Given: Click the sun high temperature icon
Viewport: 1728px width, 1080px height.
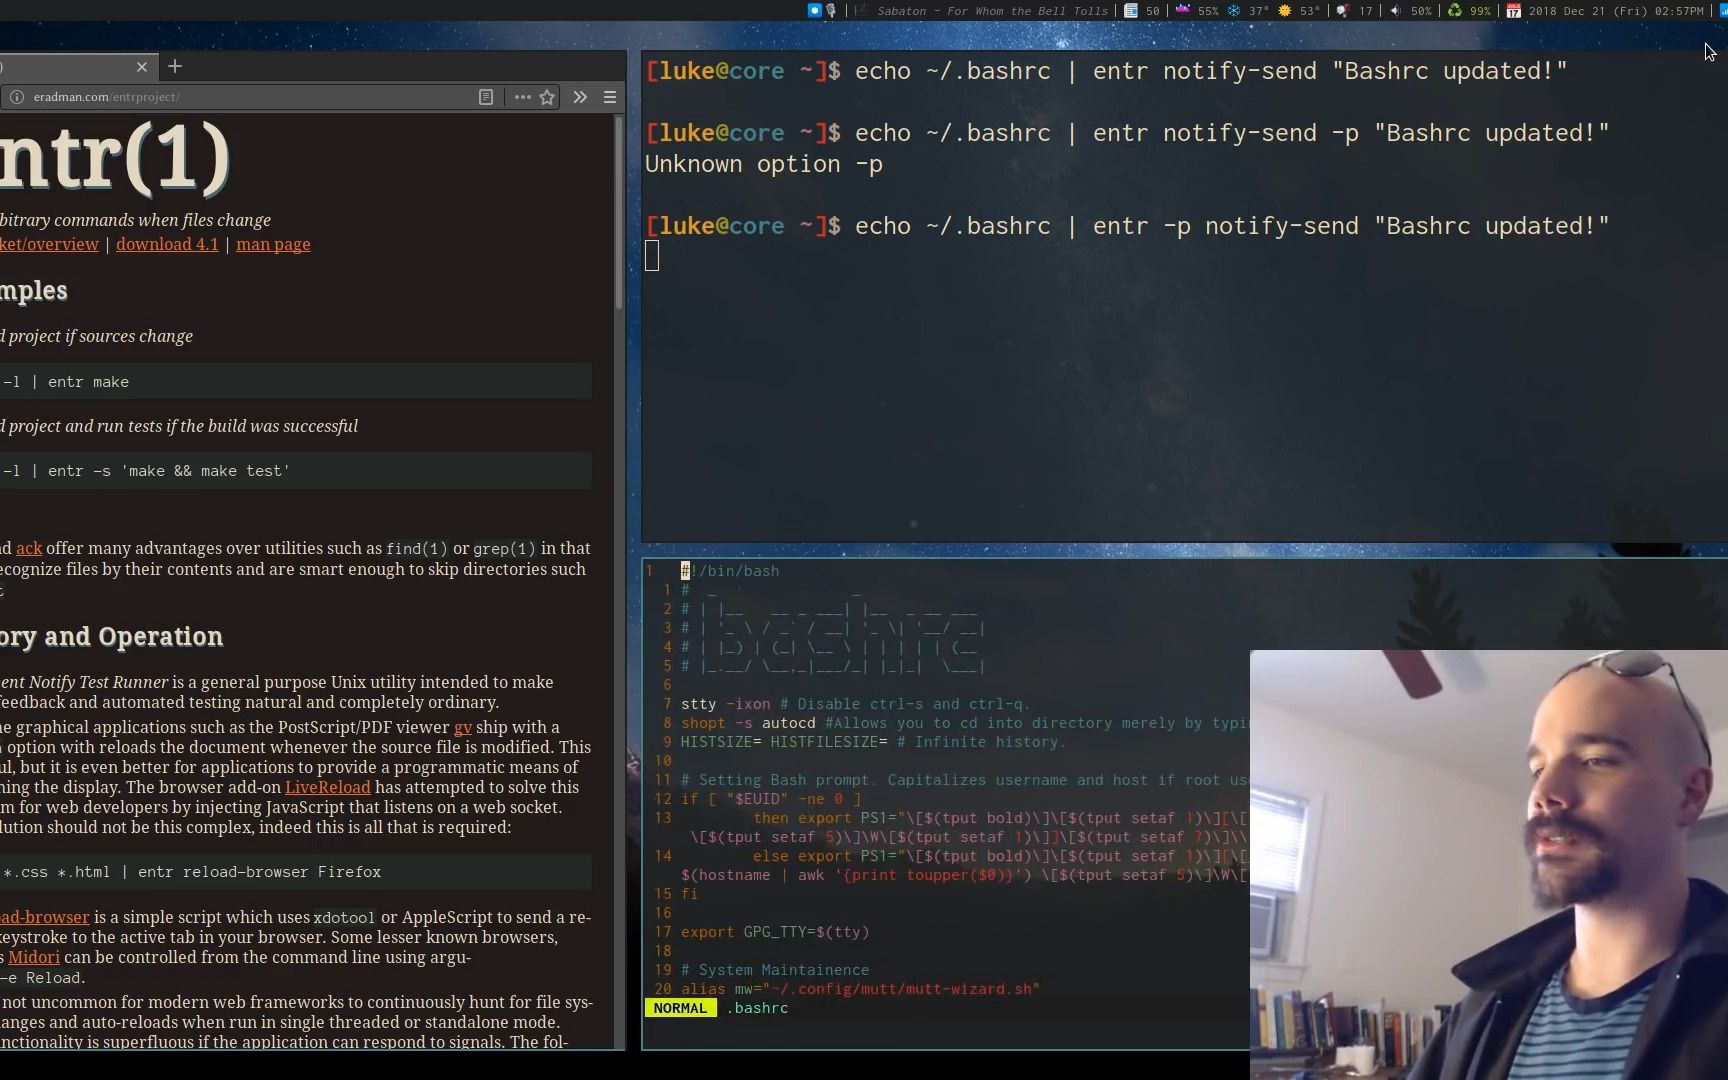Looking at the screenshot, I should pos(1285,11).
